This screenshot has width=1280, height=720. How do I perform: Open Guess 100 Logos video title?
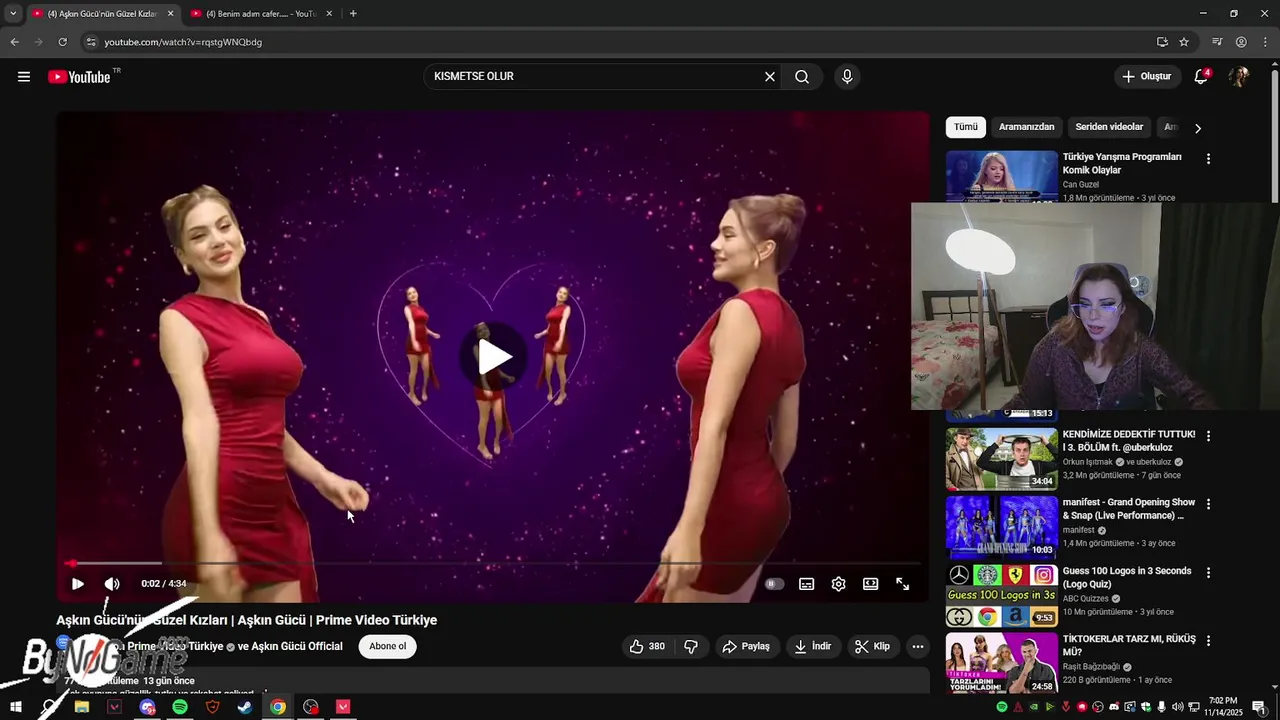[1127, 578]
